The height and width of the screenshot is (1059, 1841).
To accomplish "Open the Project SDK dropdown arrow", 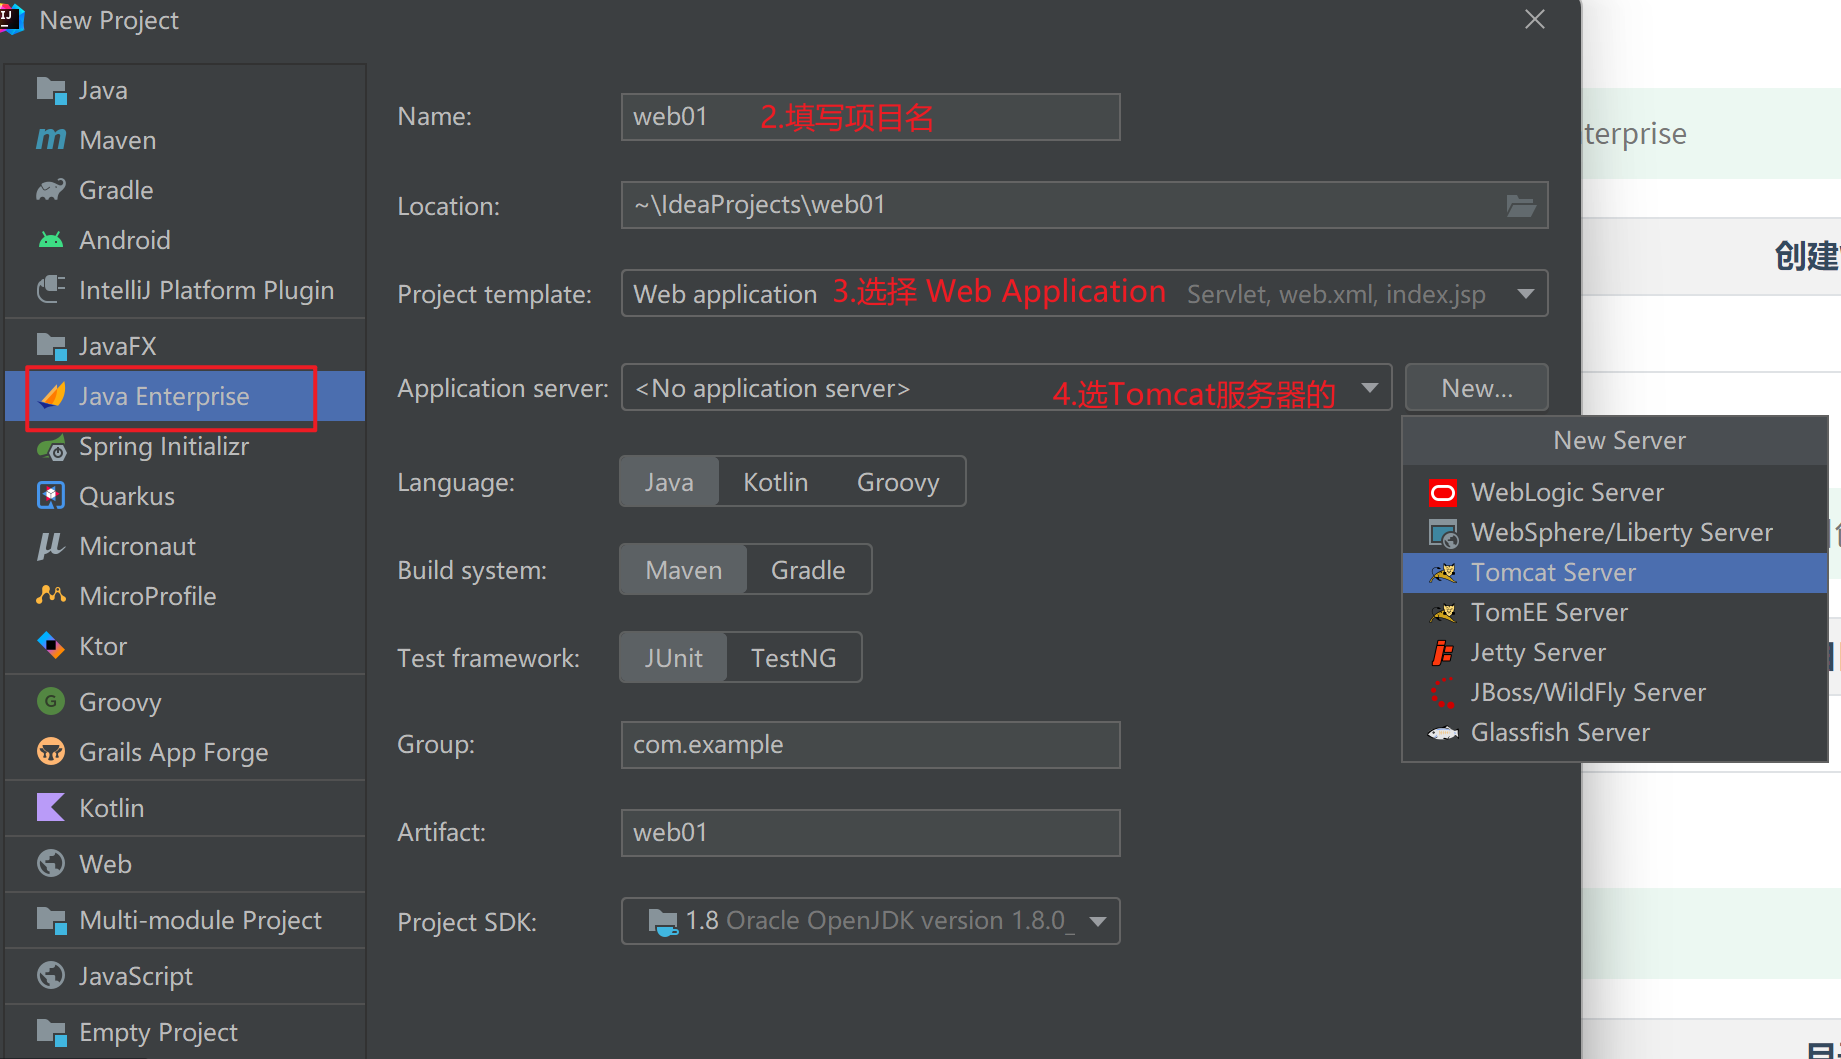I will (x=1098, y=922).
